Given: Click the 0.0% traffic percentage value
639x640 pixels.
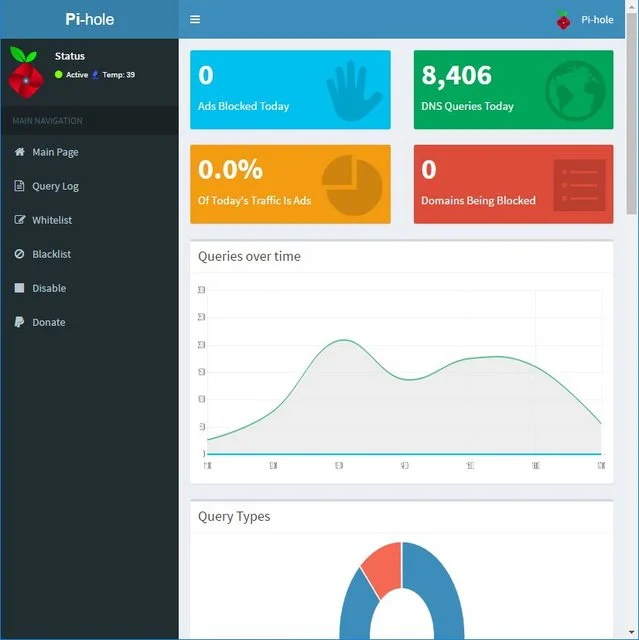Looking at the screenshot, I should click(230, 169).
